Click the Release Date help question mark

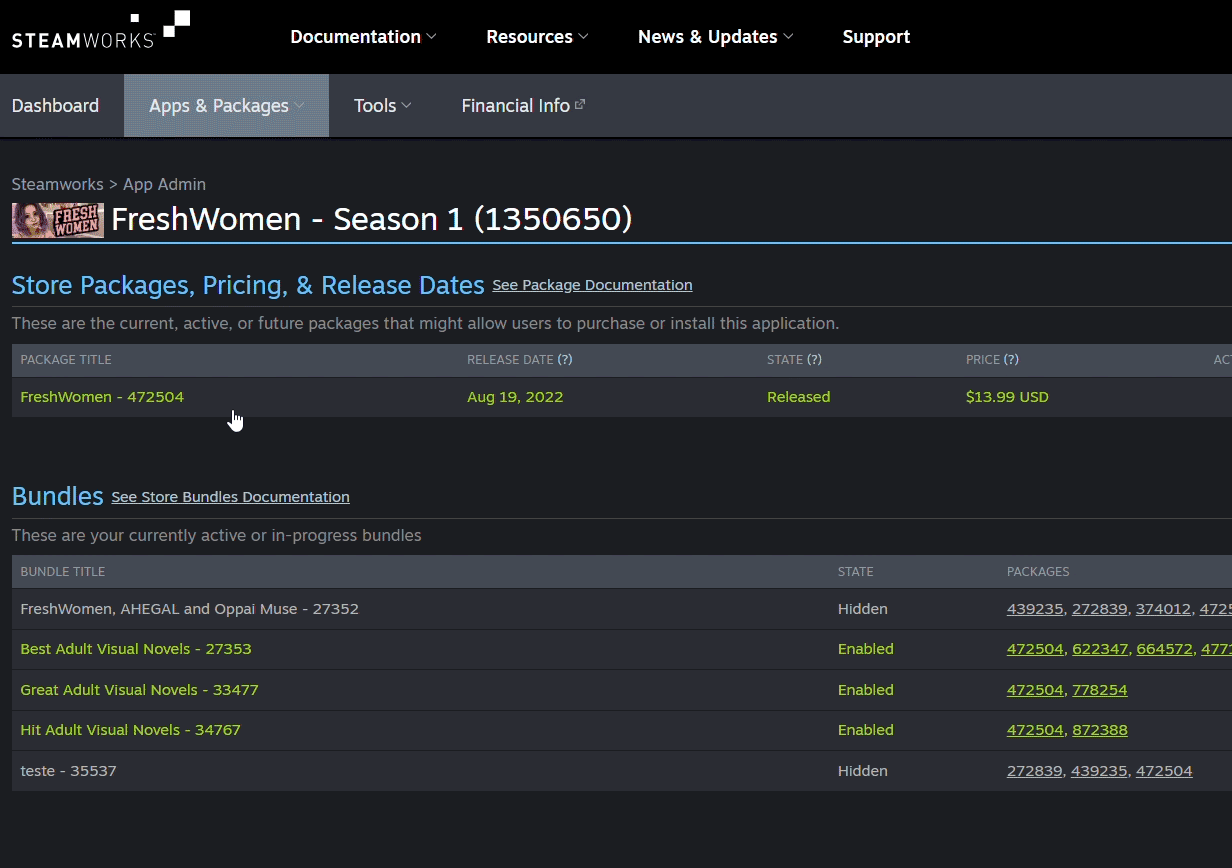tap(565, 360)
